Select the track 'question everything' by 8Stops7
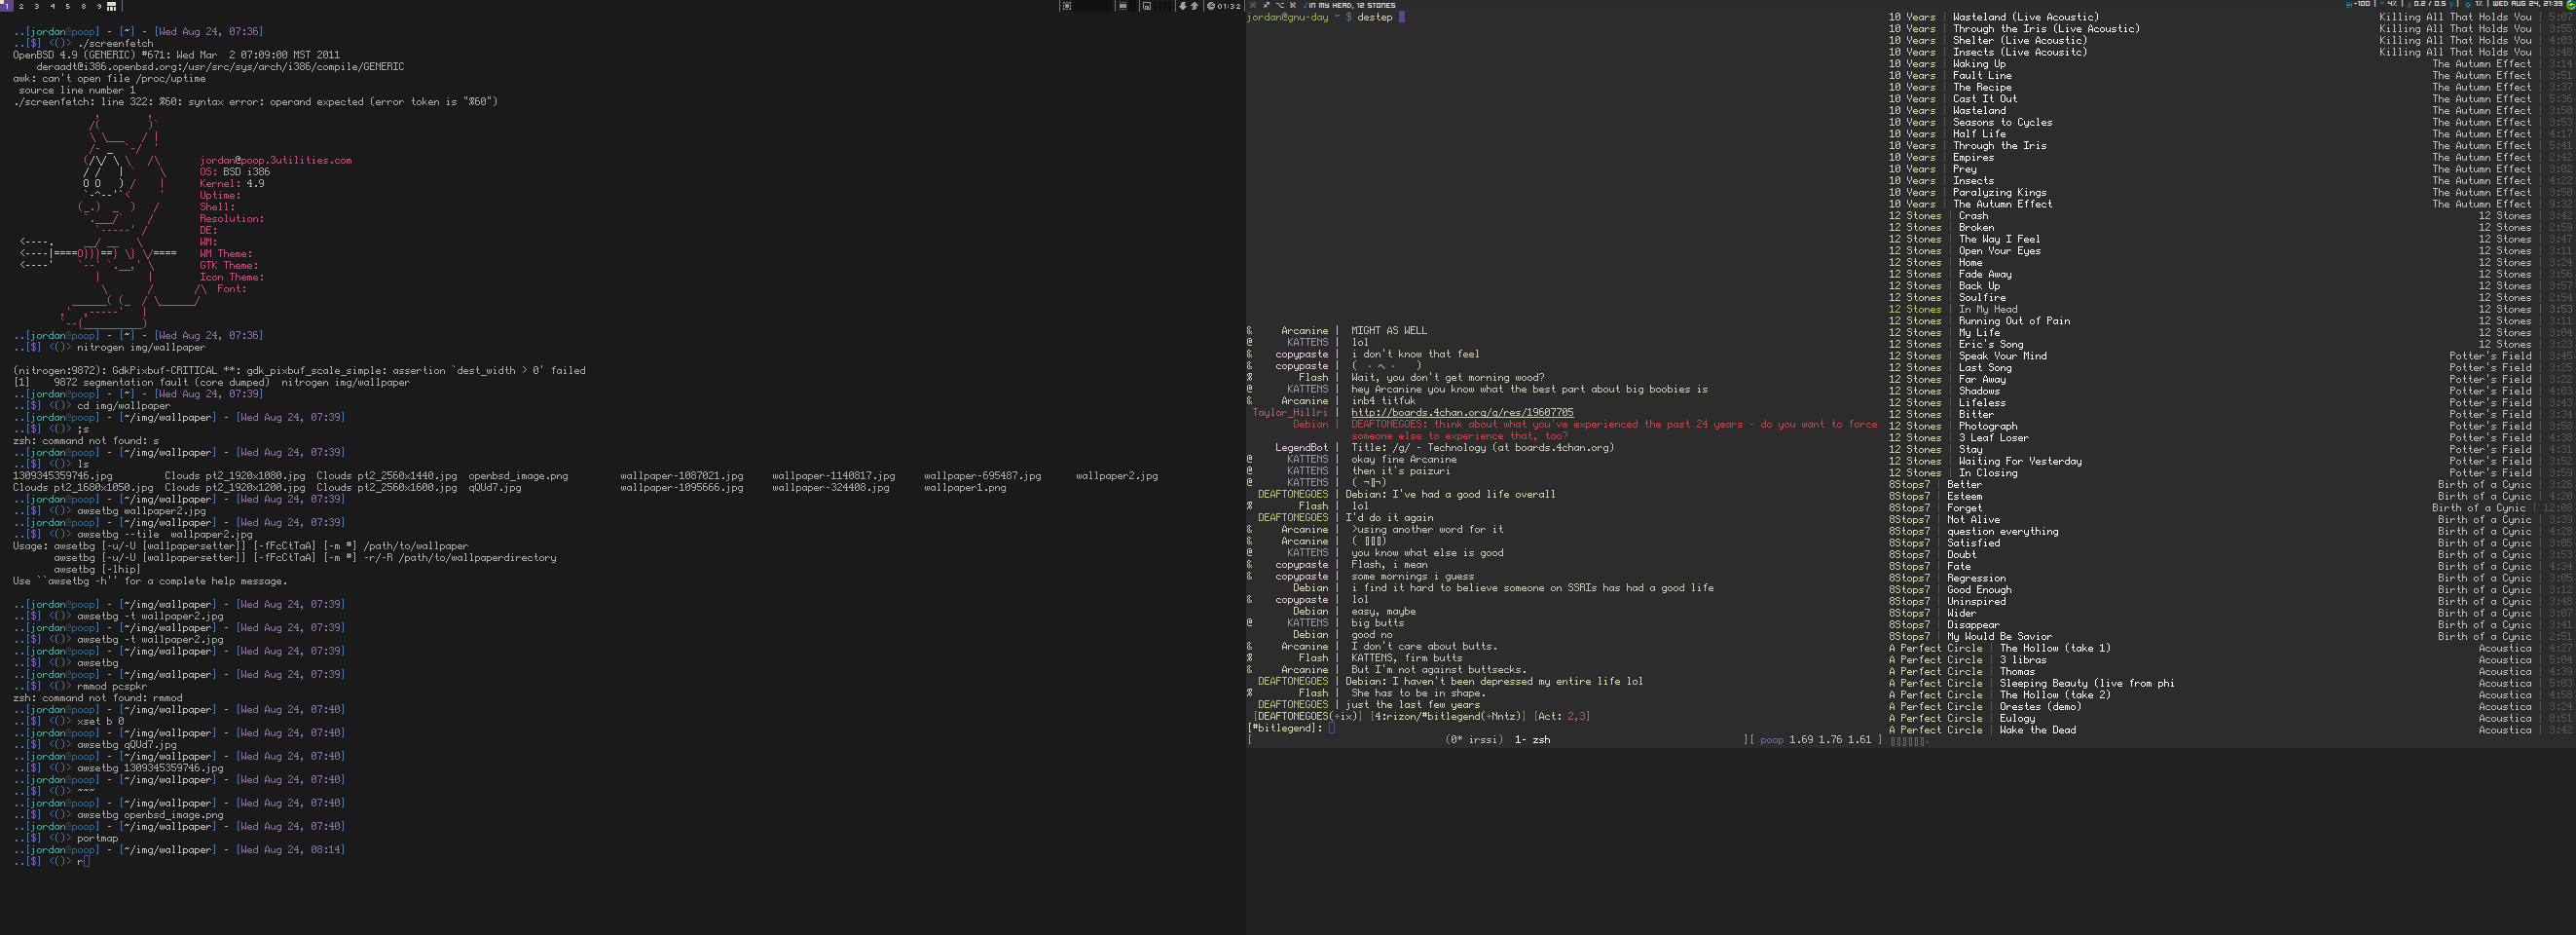This screenshot has height=935, width=2576. [2002, 531]
